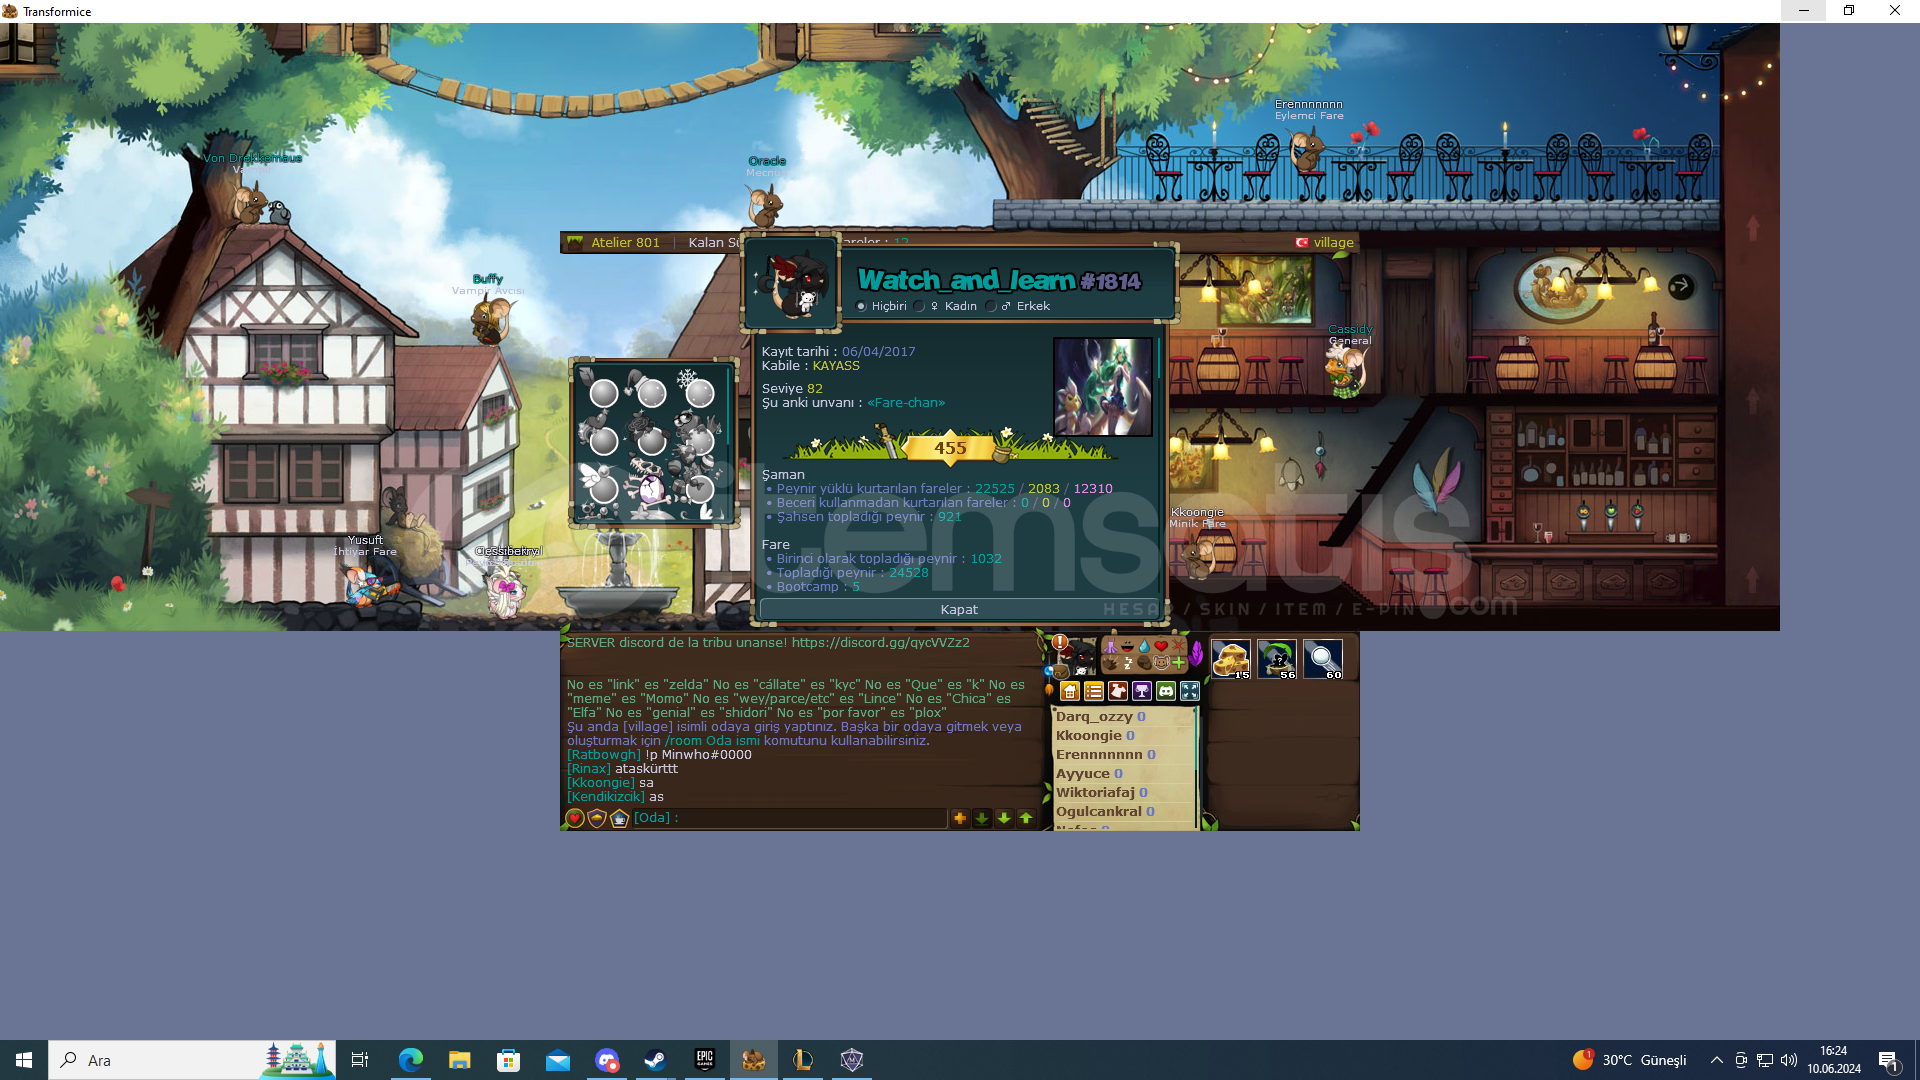Focus the Oda chat input field
This screenshot has width=1920, height=1080.
pos(790,818)
